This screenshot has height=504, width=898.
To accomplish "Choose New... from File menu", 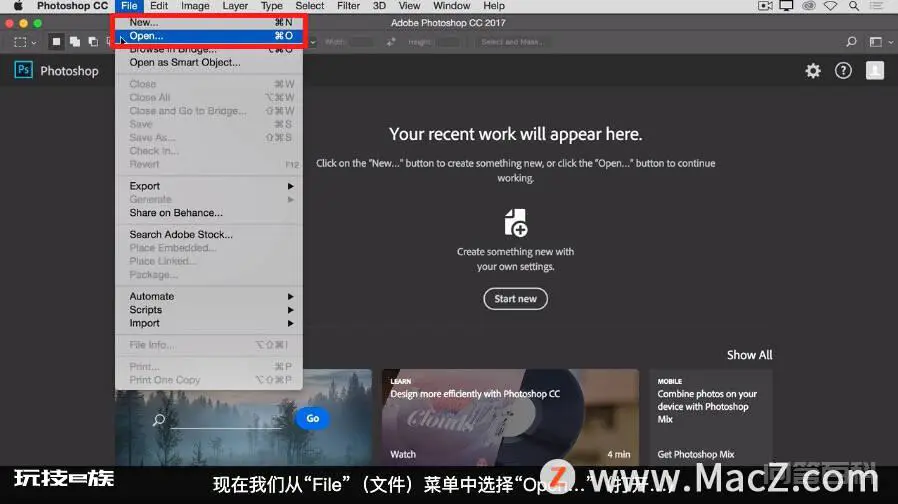I will click(209, 22).
